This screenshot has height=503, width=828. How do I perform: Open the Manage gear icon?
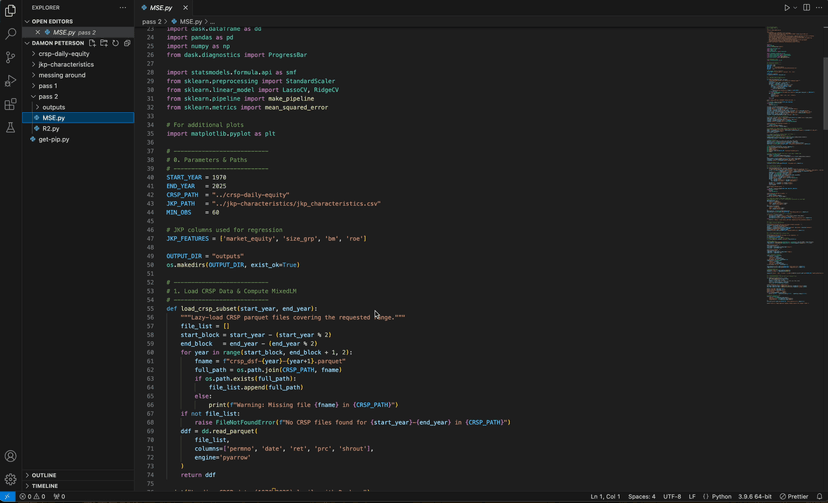pos(10,479)
